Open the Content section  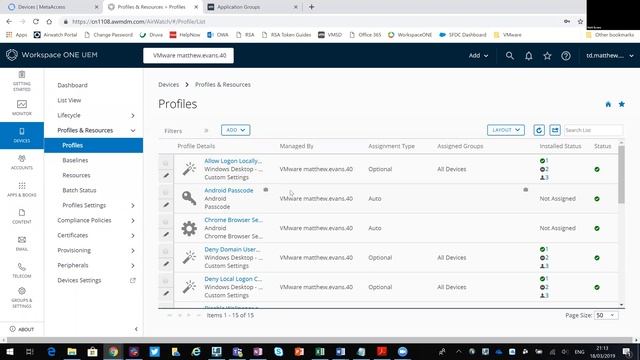point(22,216)
